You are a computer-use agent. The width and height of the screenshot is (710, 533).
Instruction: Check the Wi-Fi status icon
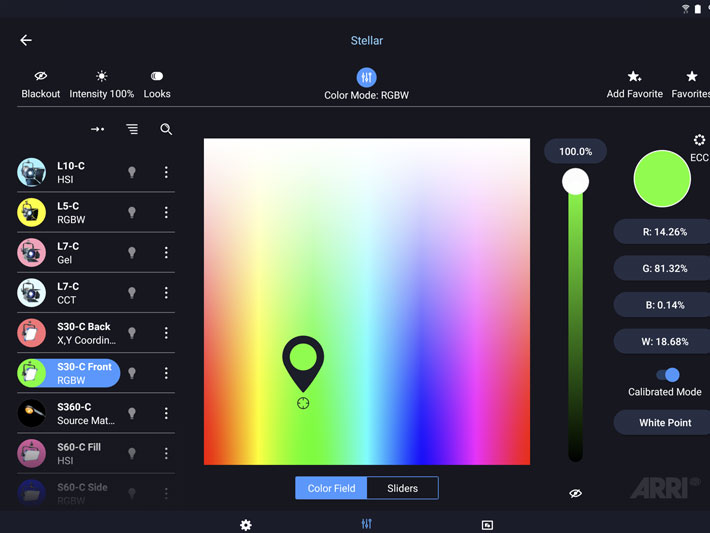[x=686, y=9]
